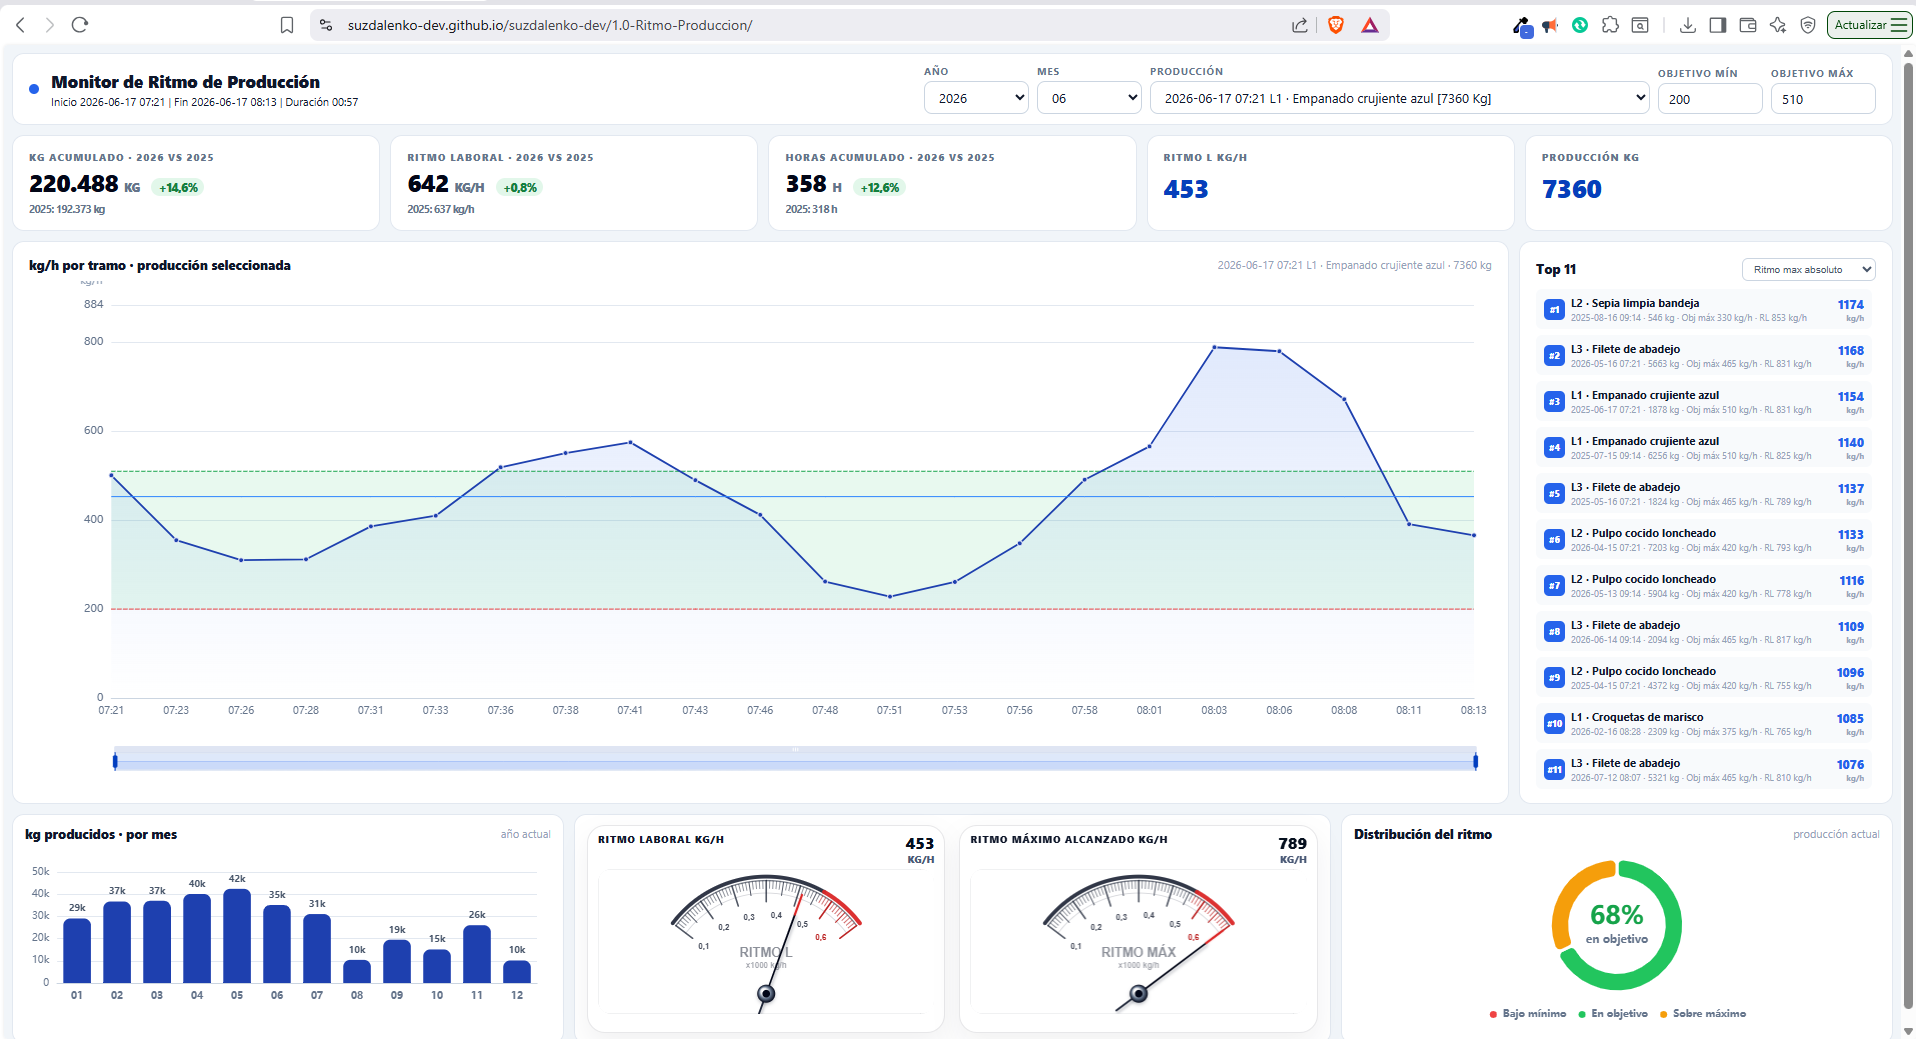Screen dimensions: 1916x1039
Task: Toggle Bajo mínimo legend item
Action: [1528, 1014]
